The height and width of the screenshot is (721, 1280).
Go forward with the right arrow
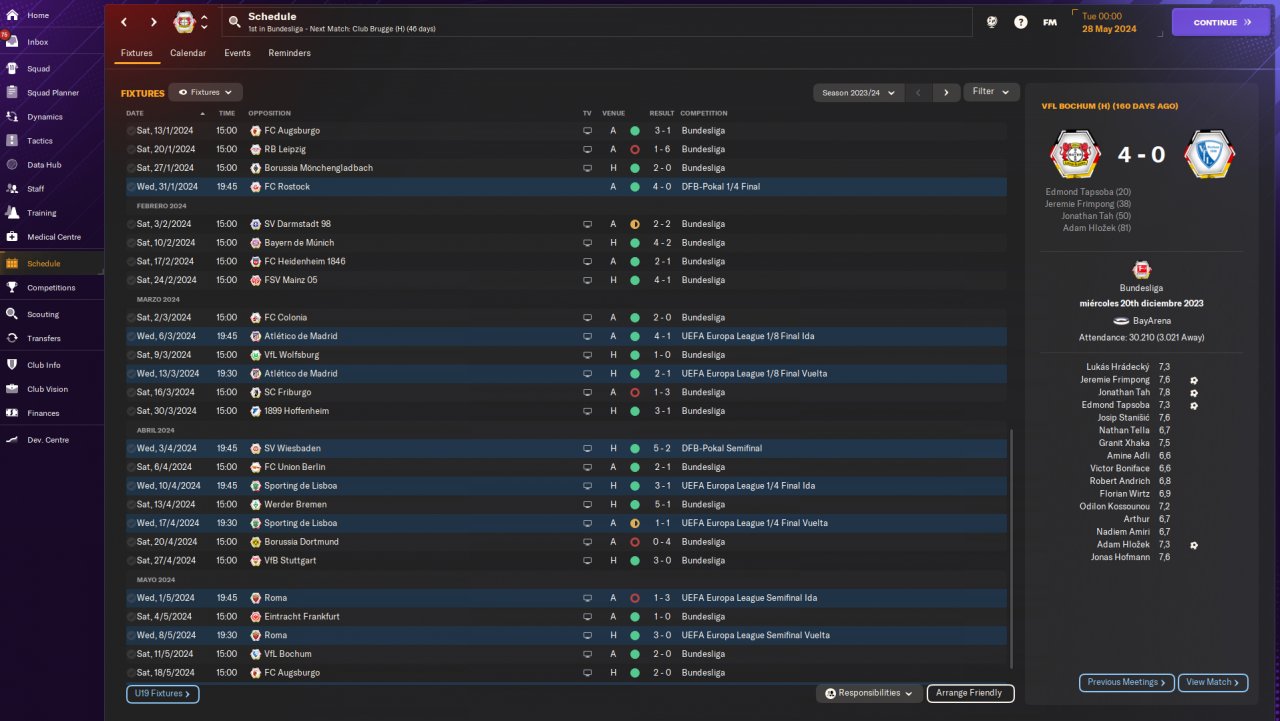(153, 22)
